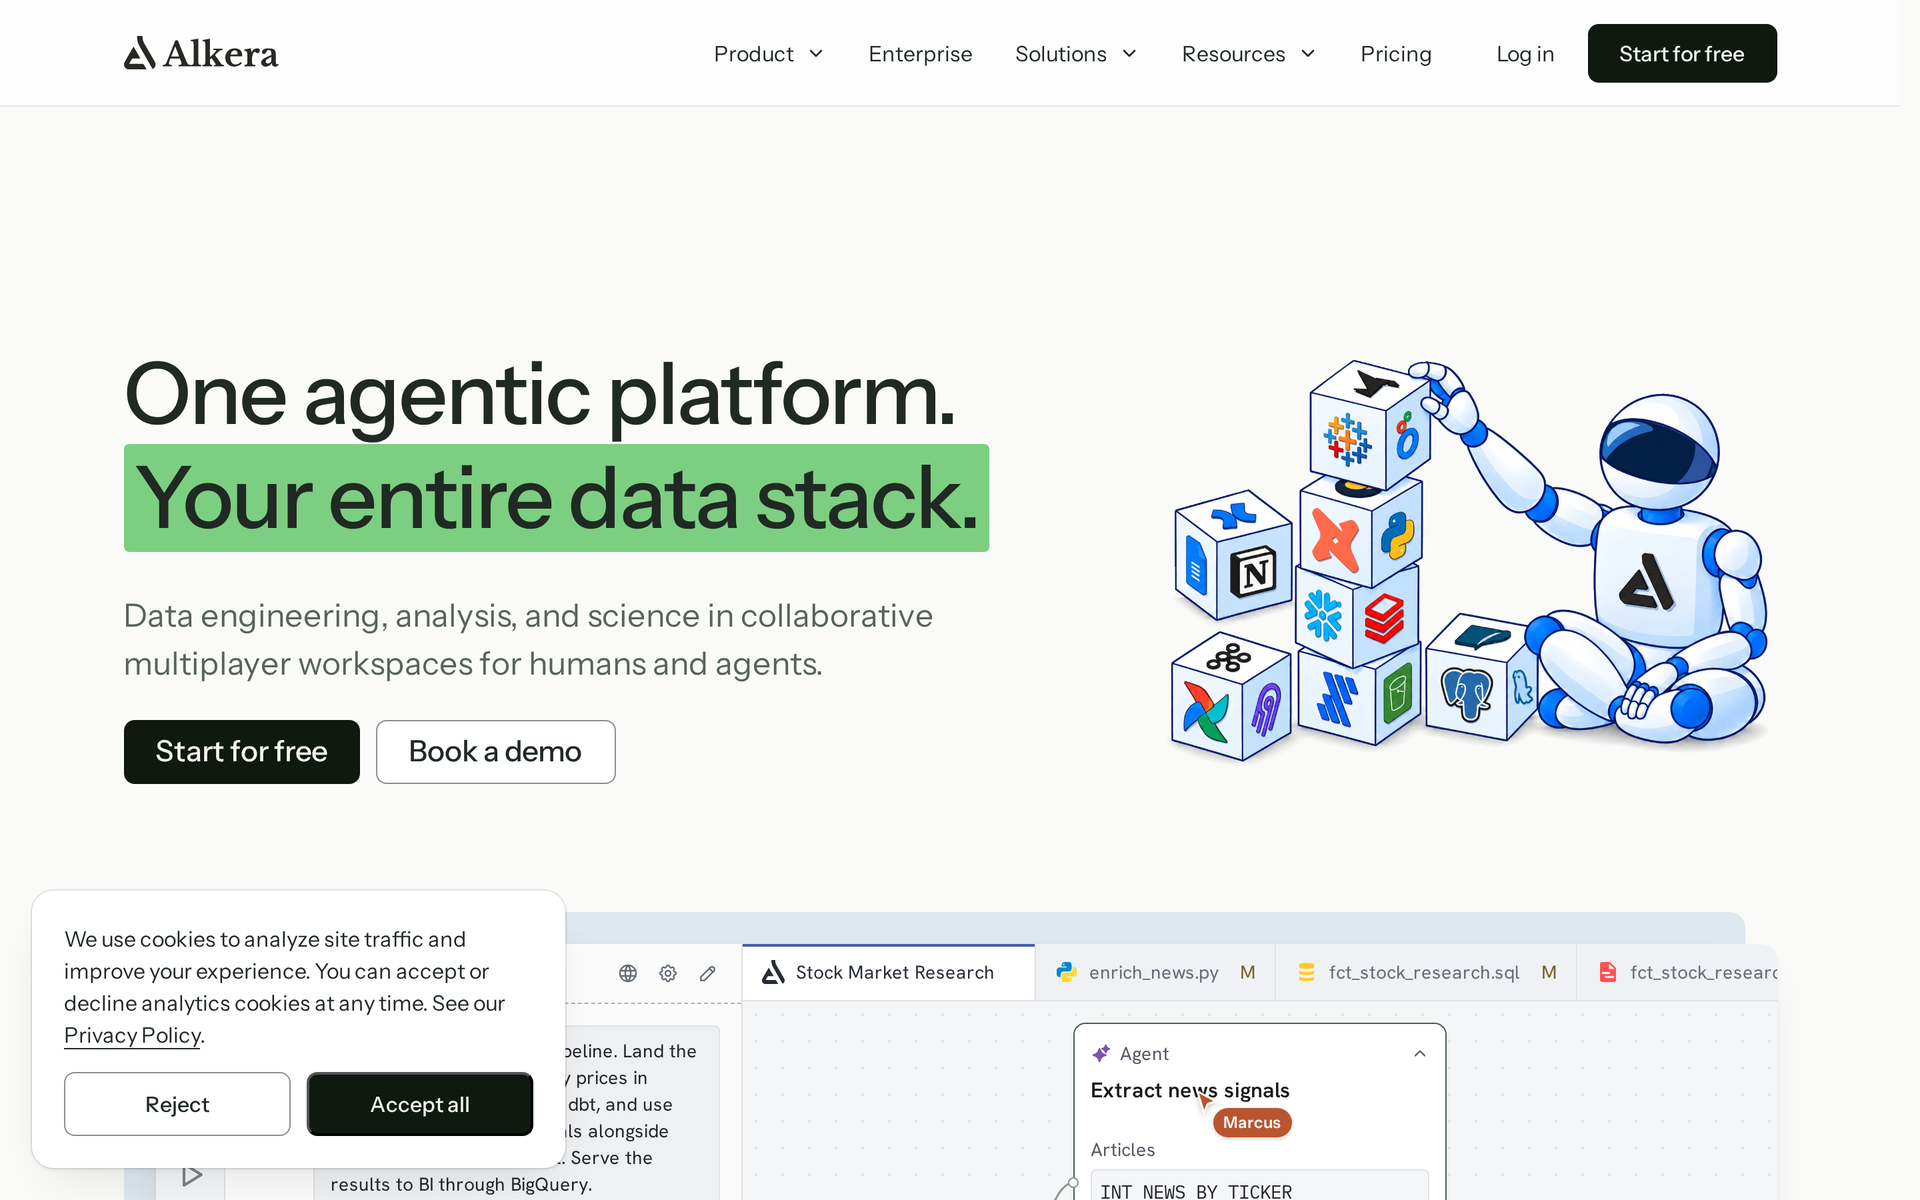Viewport: 1920px width, 1200px height.
Task: Click the play triangle icon at bottom left
Action: tap(192, 1175)
